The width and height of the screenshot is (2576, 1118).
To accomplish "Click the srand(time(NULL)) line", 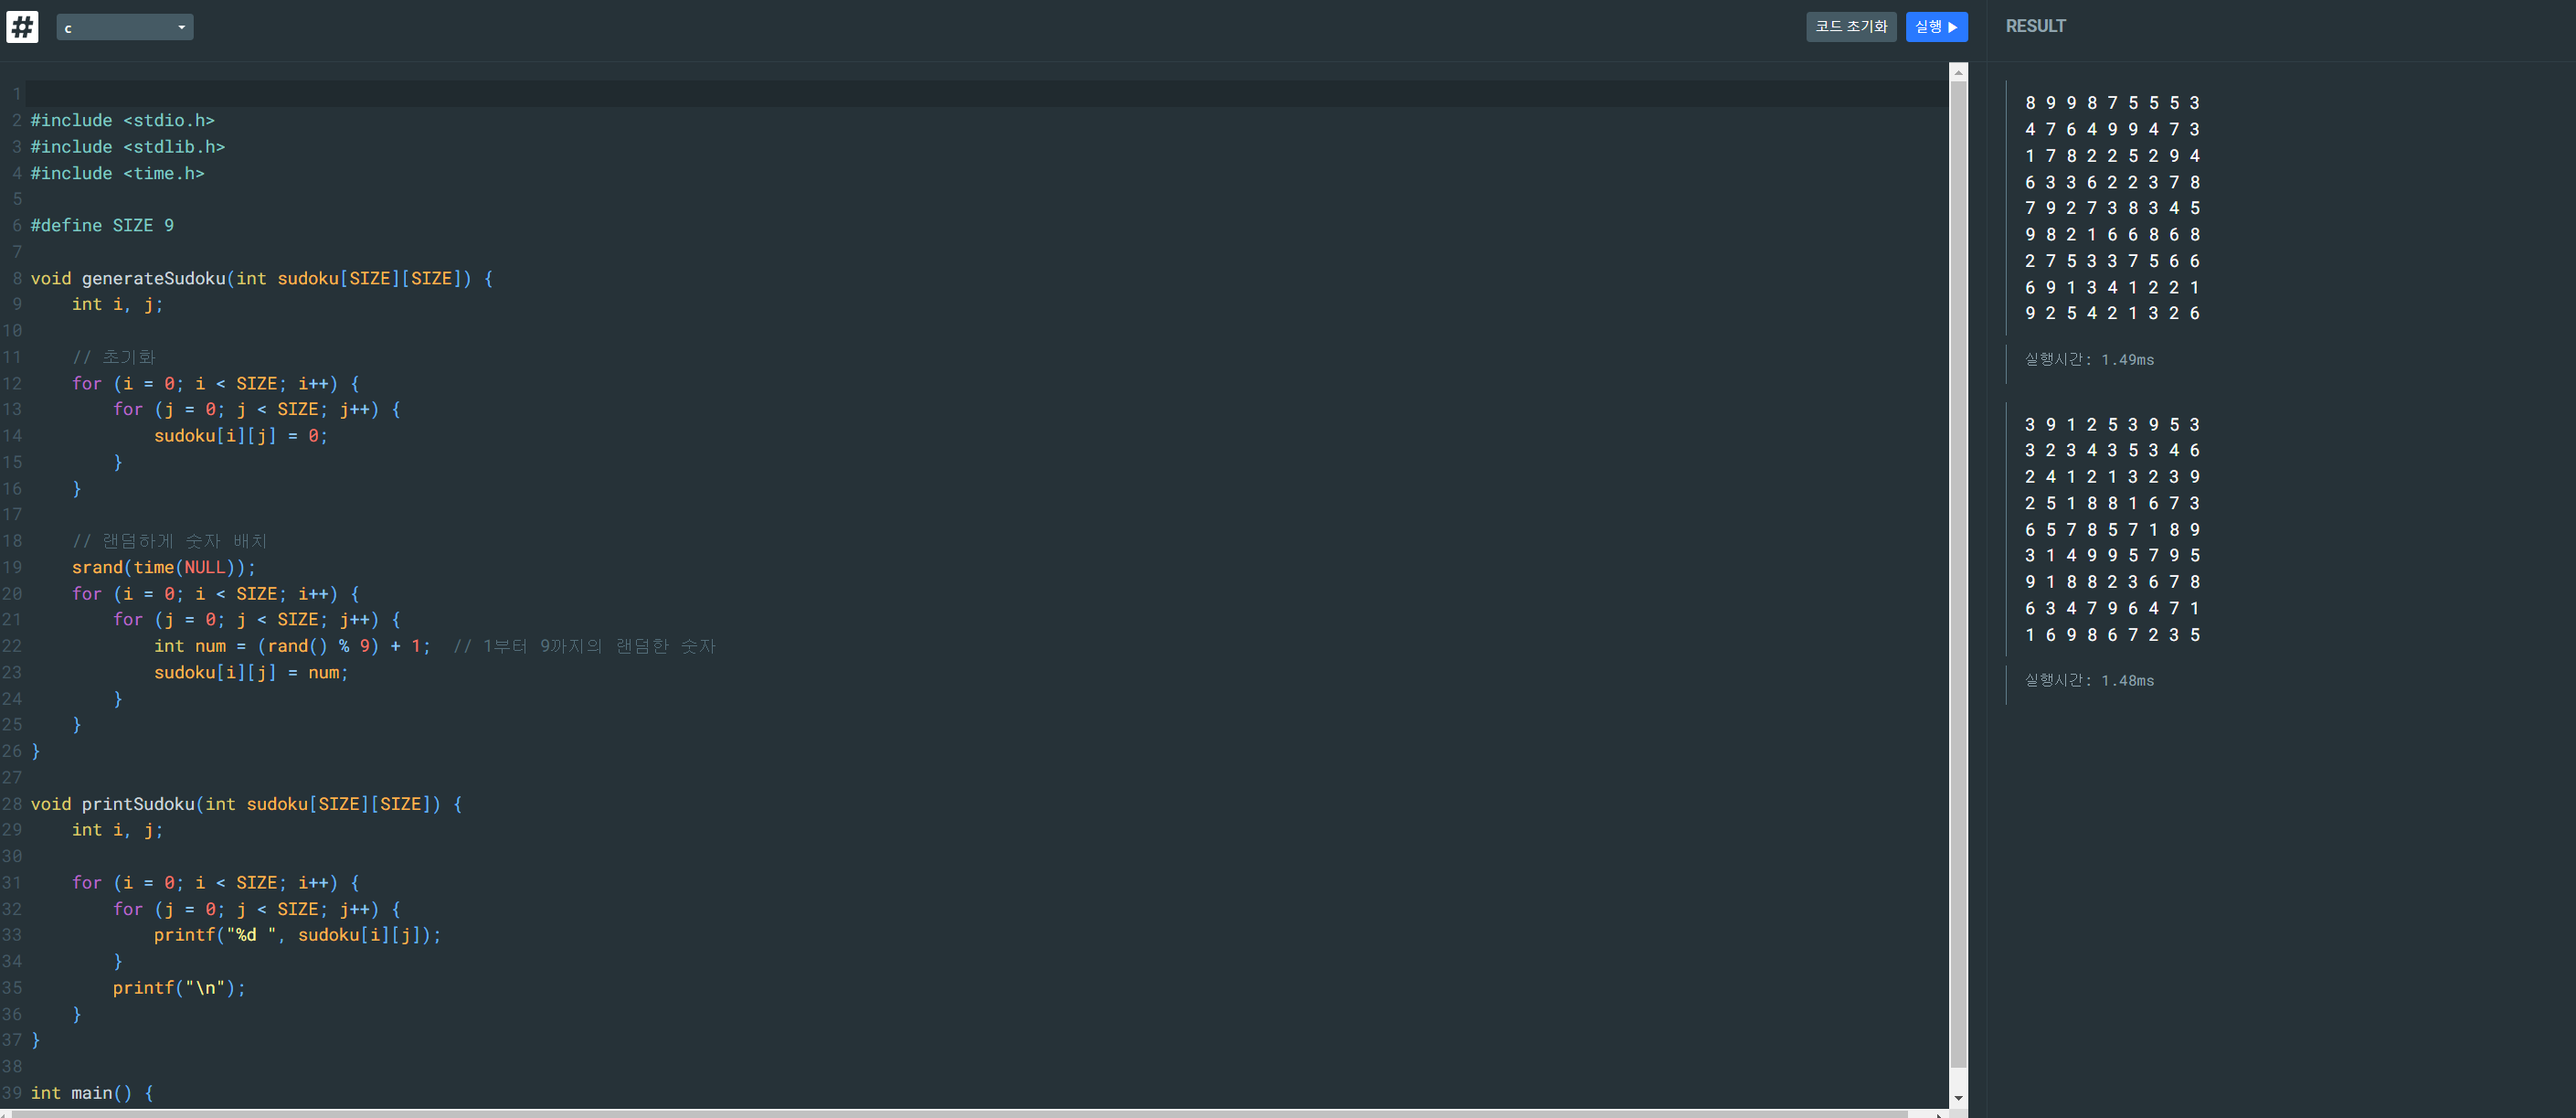I will (x=163, y=567).
